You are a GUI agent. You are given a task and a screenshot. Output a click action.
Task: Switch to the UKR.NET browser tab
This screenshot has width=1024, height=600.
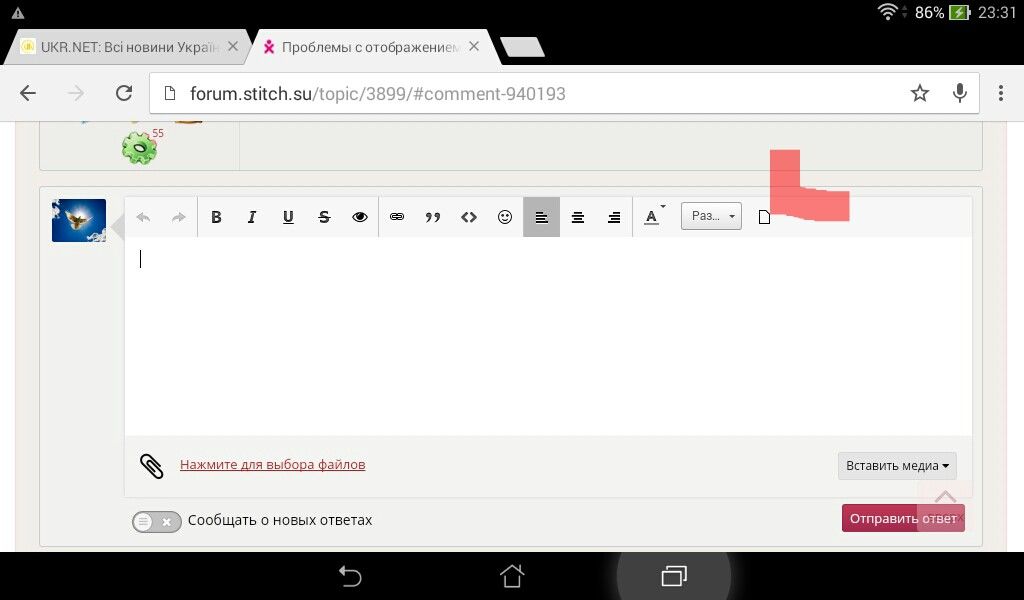point(120,47)
